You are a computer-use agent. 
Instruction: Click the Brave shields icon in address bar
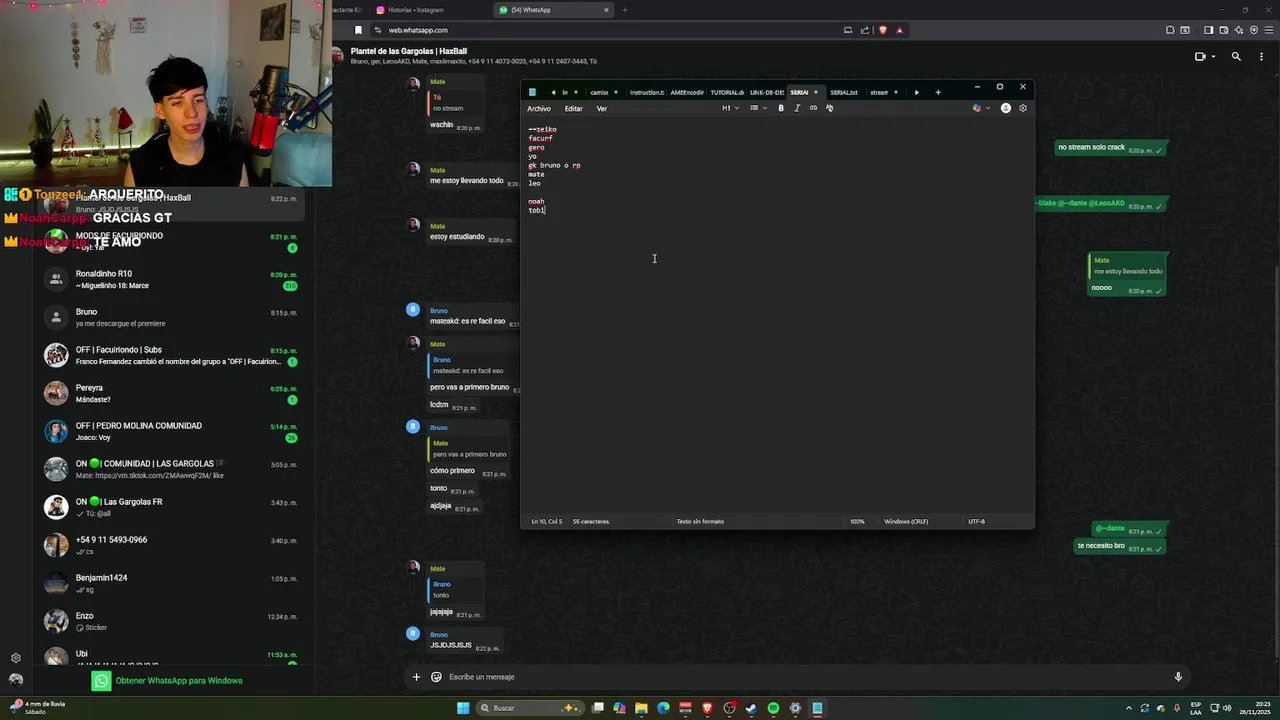pos(883,30)
